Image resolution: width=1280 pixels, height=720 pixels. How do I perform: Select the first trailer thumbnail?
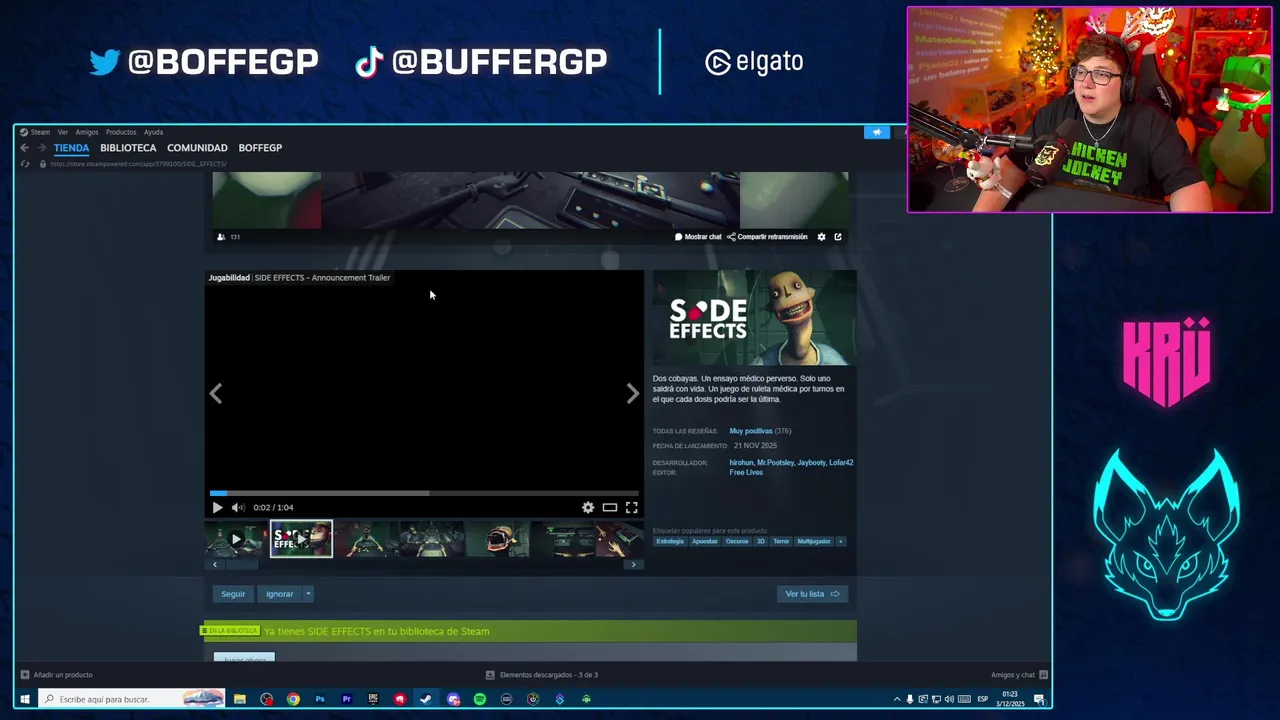[x=236, y=539]
